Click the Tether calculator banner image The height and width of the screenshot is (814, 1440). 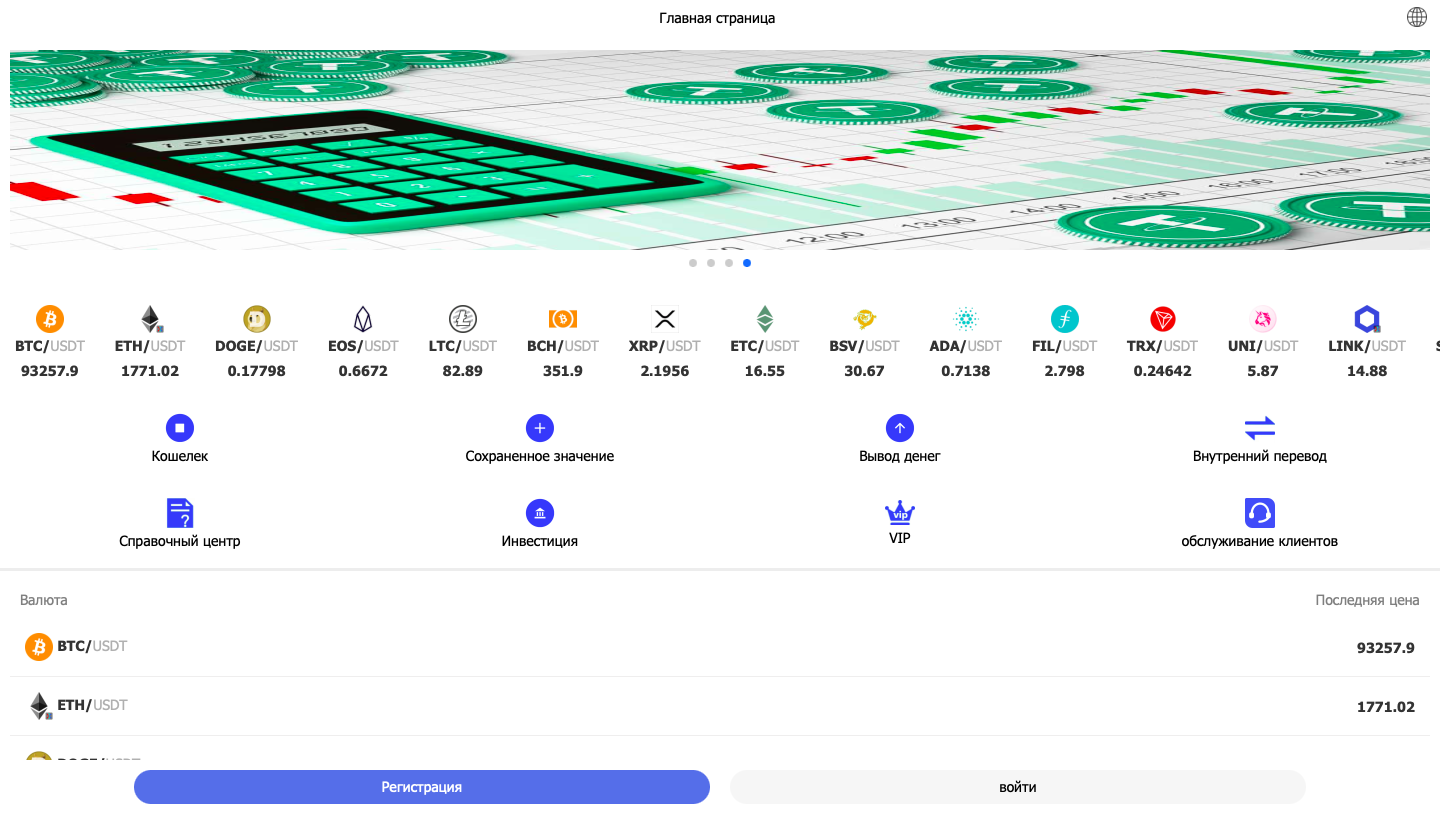[x=720, y=150]
